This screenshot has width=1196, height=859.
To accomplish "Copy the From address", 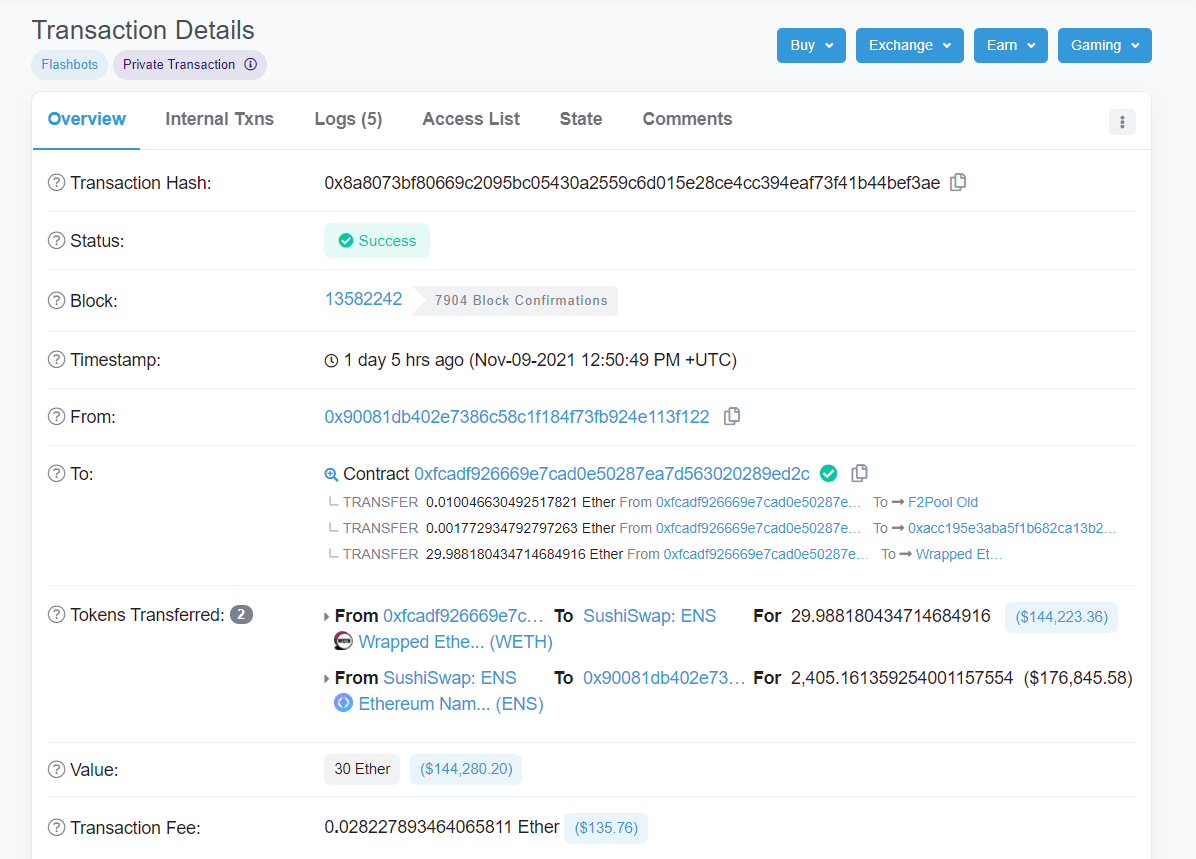I will pos(731,417).
